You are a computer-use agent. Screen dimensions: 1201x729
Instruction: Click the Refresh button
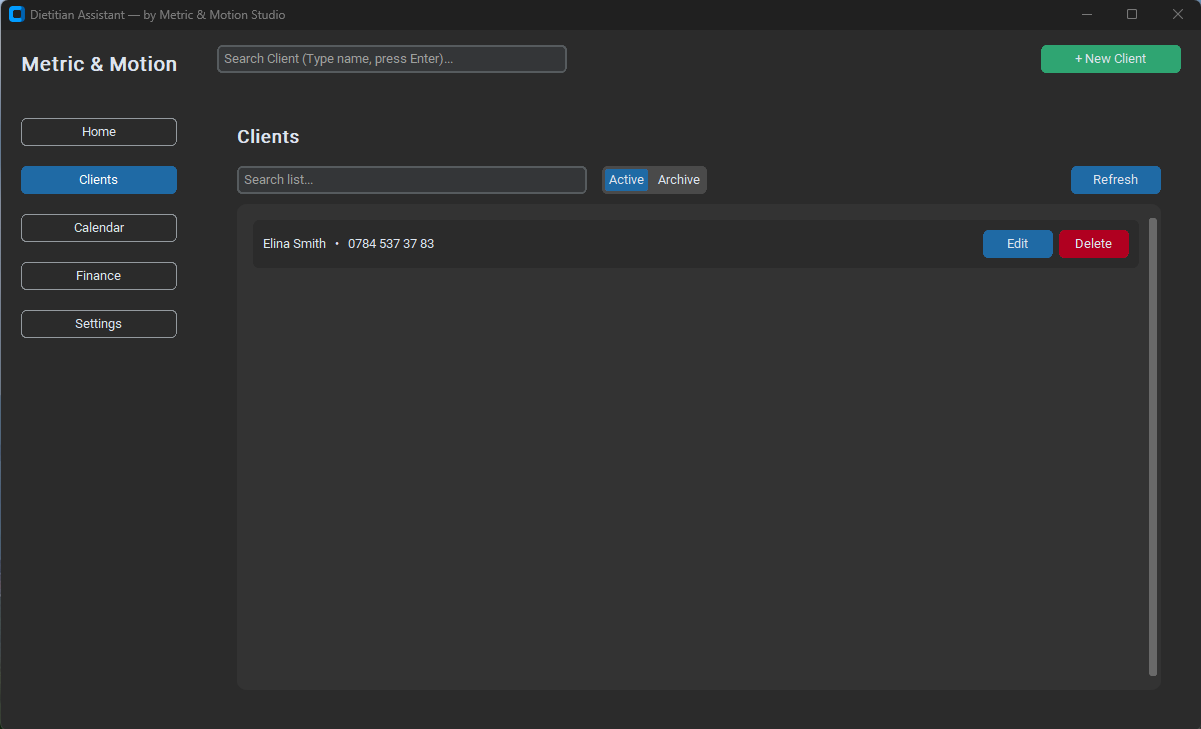click(x=1116, y=180)
